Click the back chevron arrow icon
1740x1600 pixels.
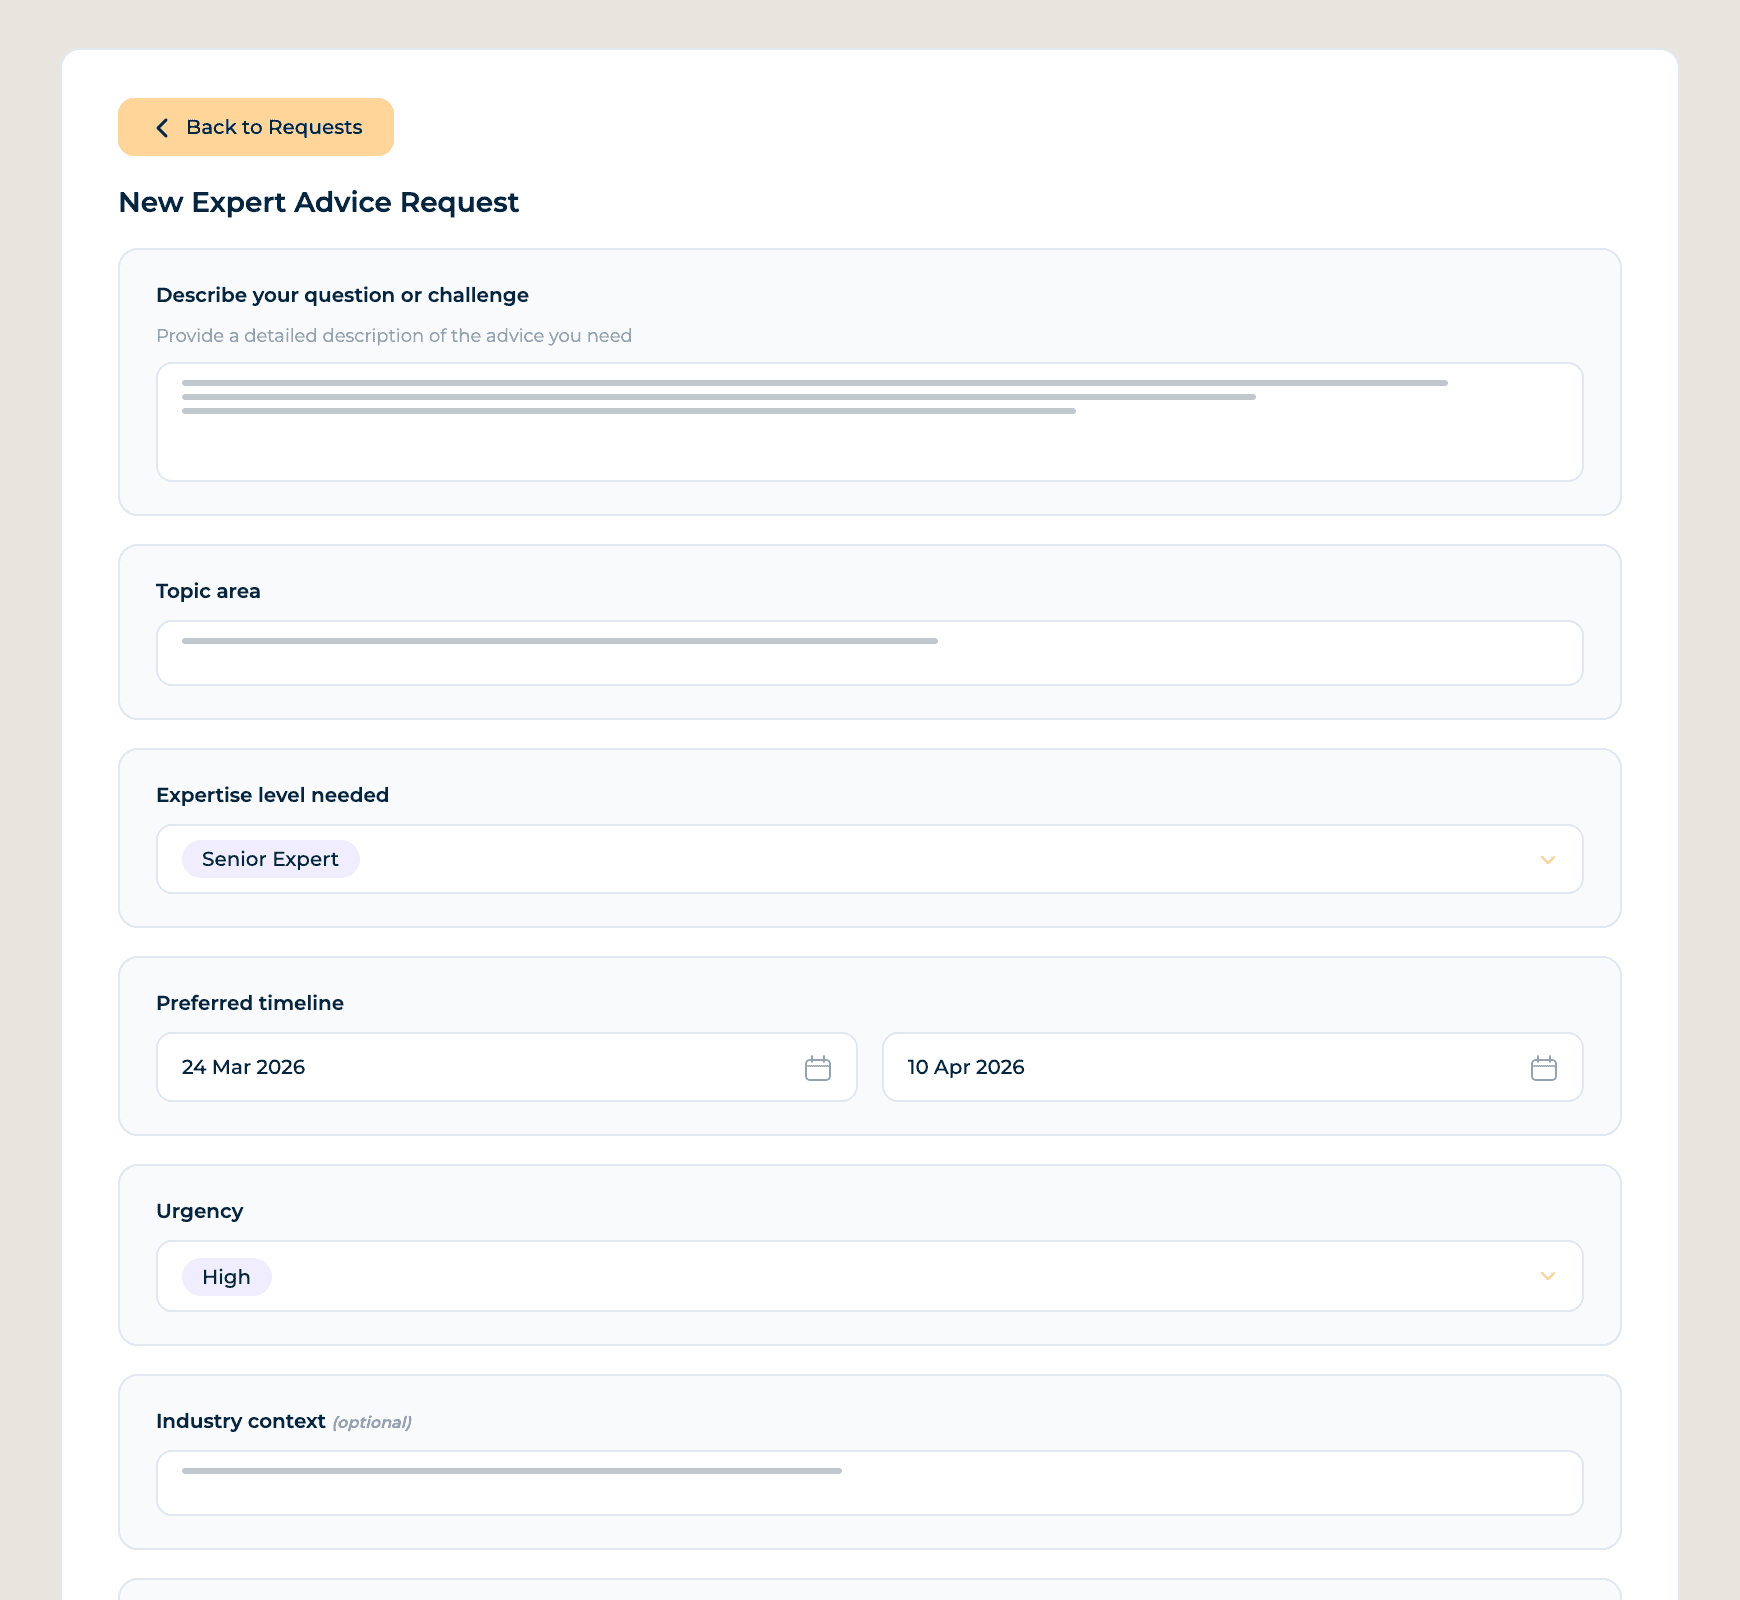click(x=162, y=127)
